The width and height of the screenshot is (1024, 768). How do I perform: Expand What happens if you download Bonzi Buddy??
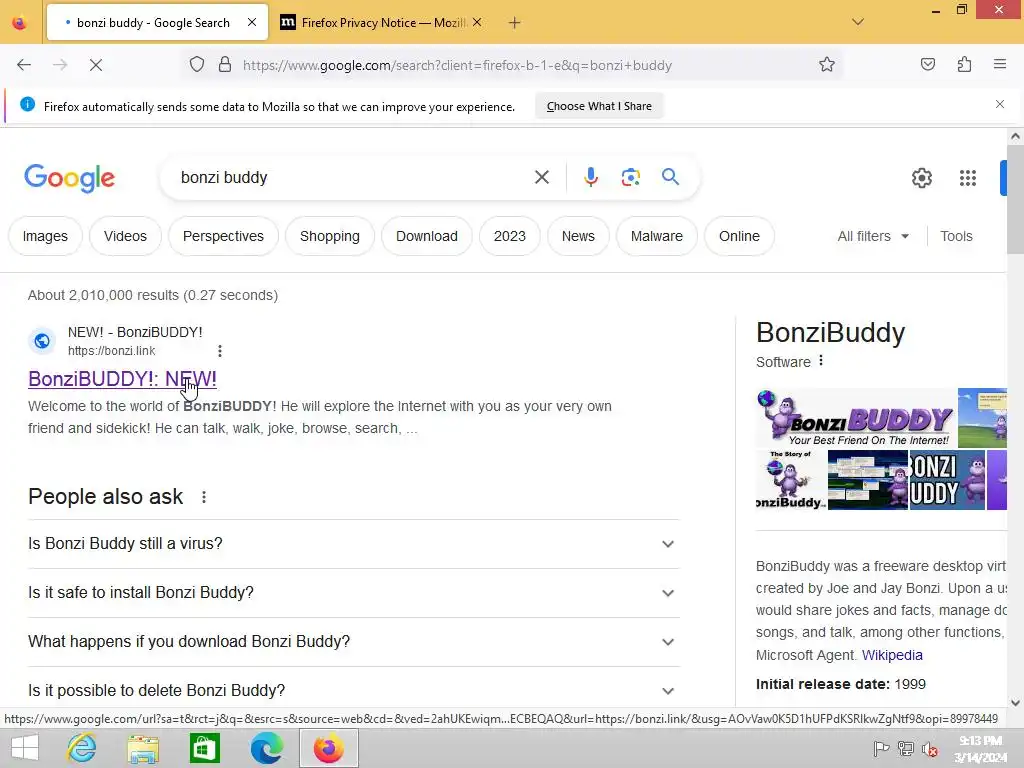[353, 642]
